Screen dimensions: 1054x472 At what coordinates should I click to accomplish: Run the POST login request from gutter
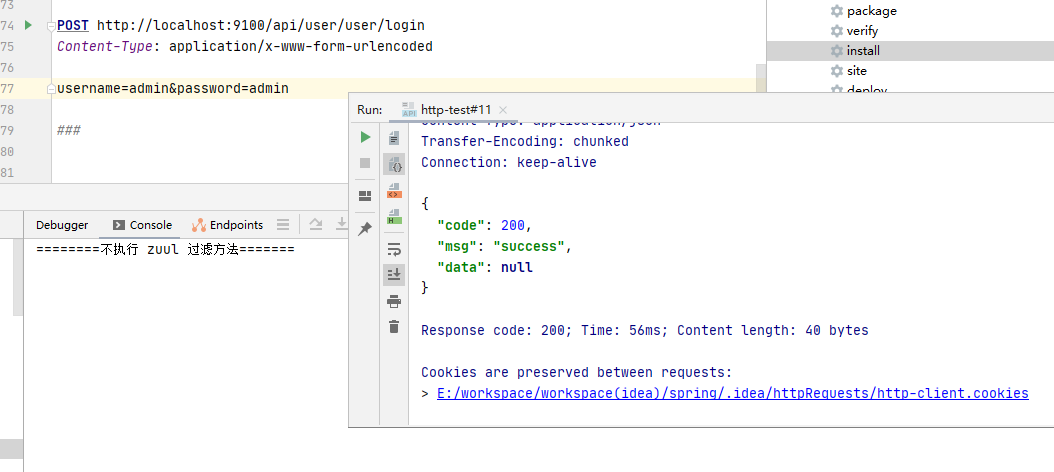(28, 25)
